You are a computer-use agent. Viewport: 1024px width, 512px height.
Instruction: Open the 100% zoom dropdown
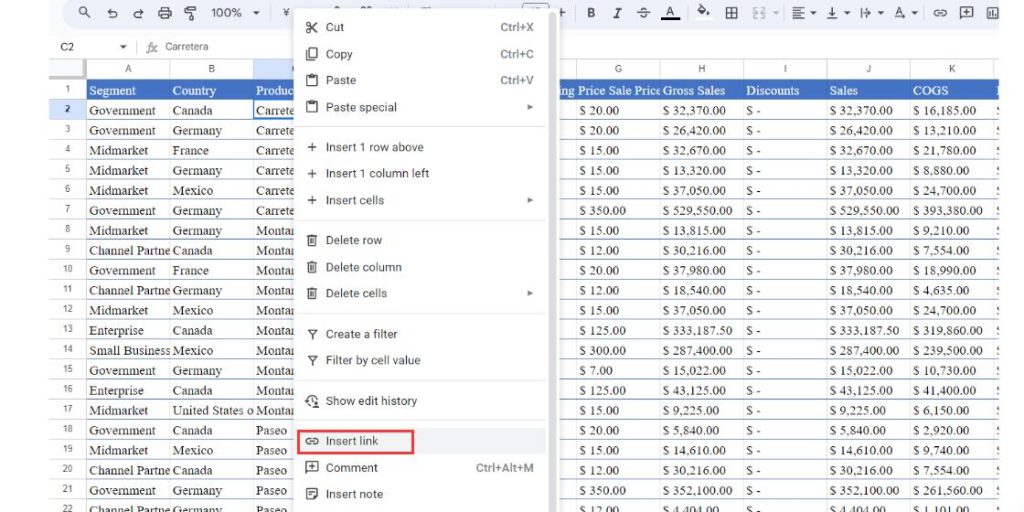pyautogui.click(x=235, y=12)
